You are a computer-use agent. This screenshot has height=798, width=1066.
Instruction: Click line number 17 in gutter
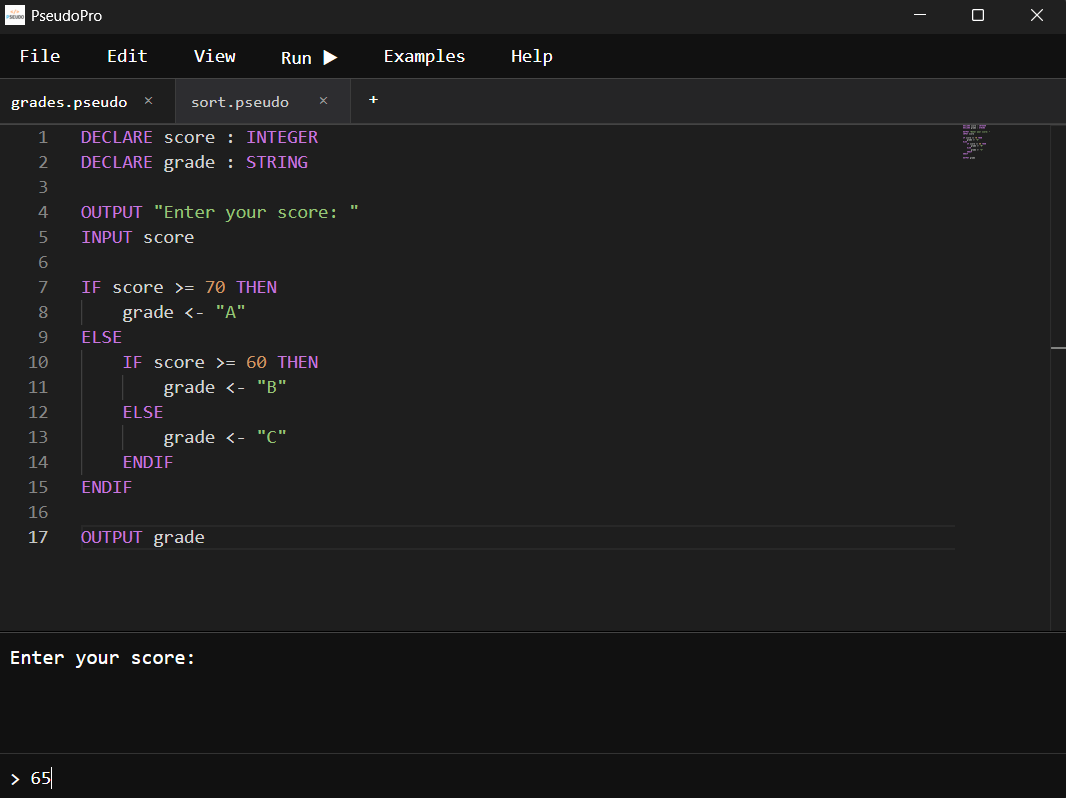(38, 538)
